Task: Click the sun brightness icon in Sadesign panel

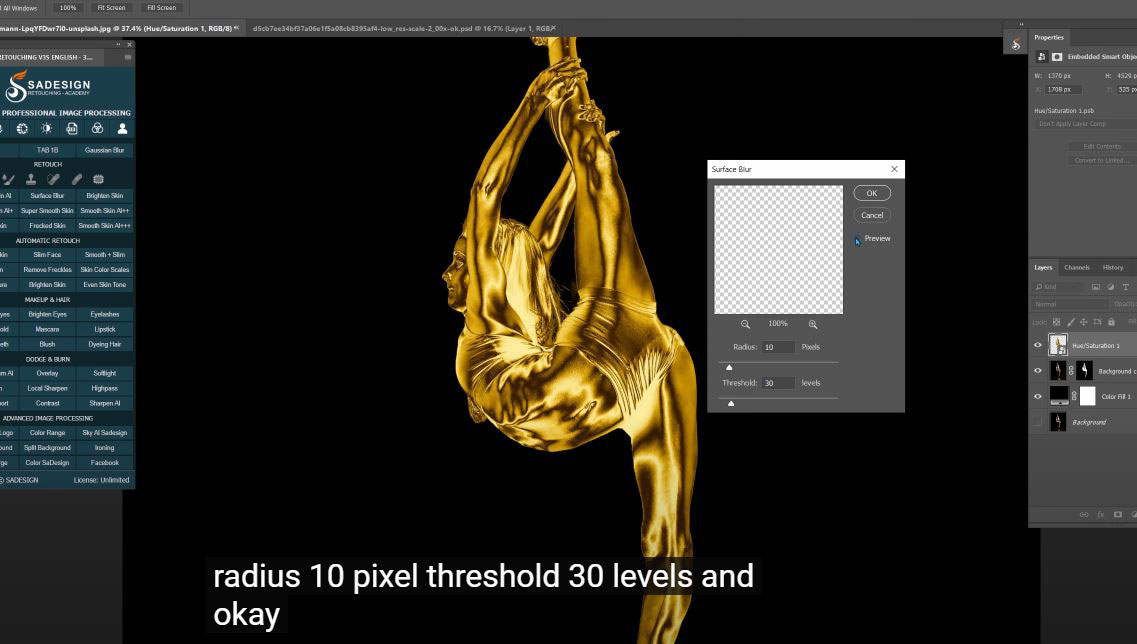Action: 47,128
